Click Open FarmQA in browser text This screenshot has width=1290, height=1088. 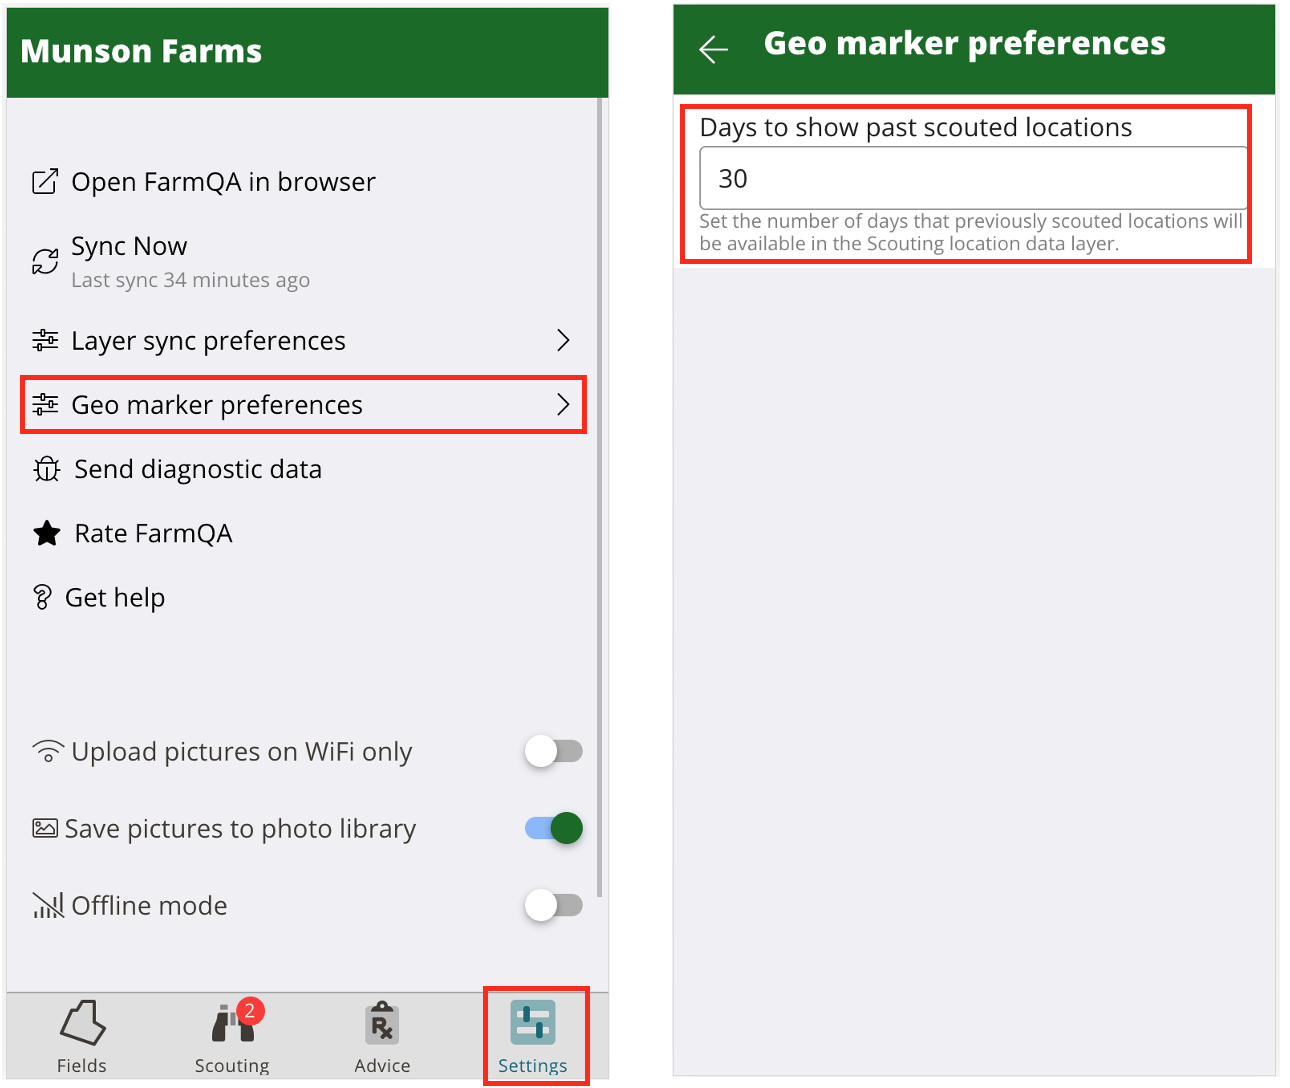[223, 182]
